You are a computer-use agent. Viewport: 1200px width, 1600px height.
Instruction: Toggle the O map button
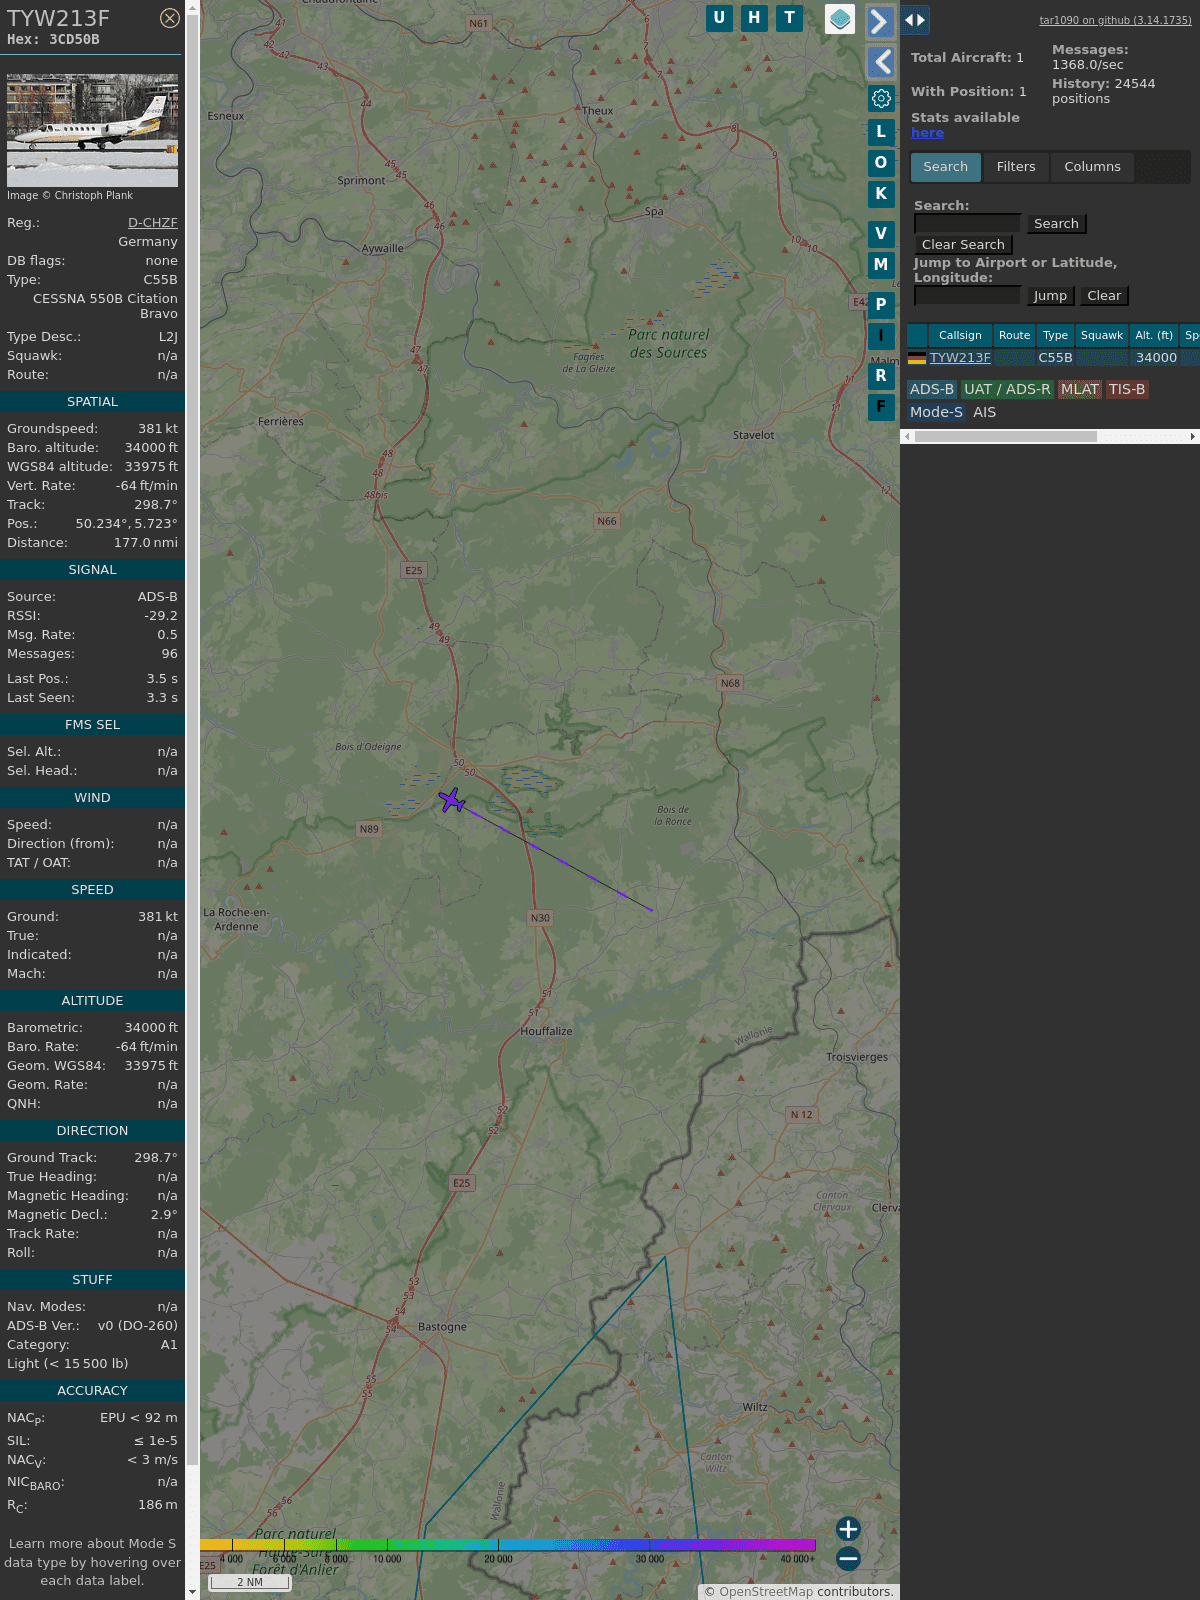(881, 162)
